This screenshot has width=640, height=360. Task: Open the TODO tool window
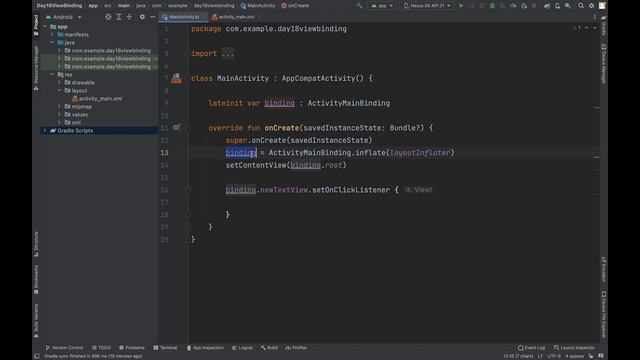(102, 348)
